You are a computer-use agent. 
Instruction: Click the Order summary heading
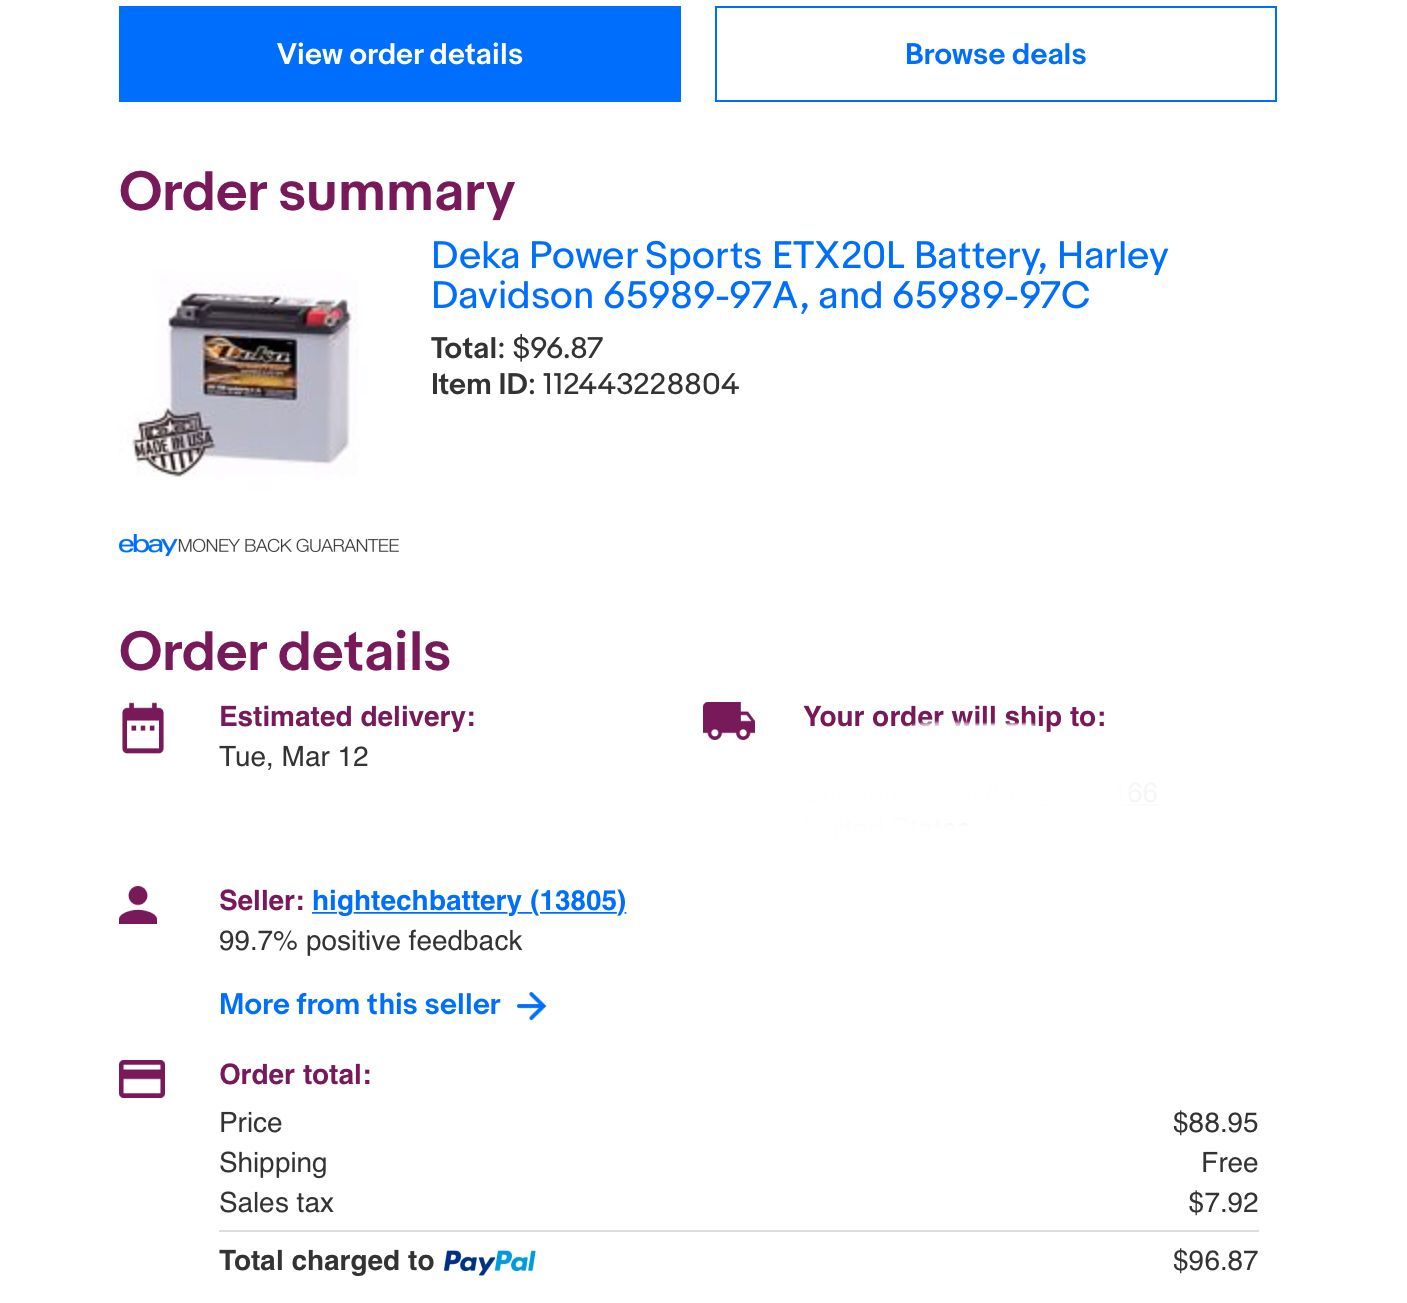316,191
